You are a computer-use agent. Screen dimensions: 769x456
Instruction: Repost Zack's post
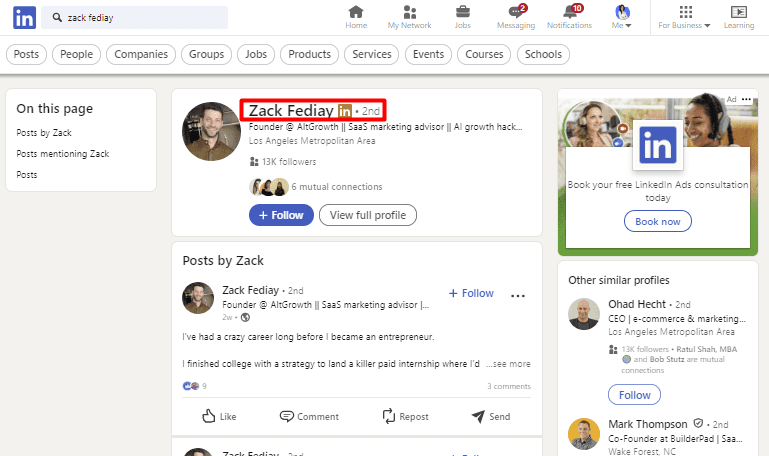[405, 416]
